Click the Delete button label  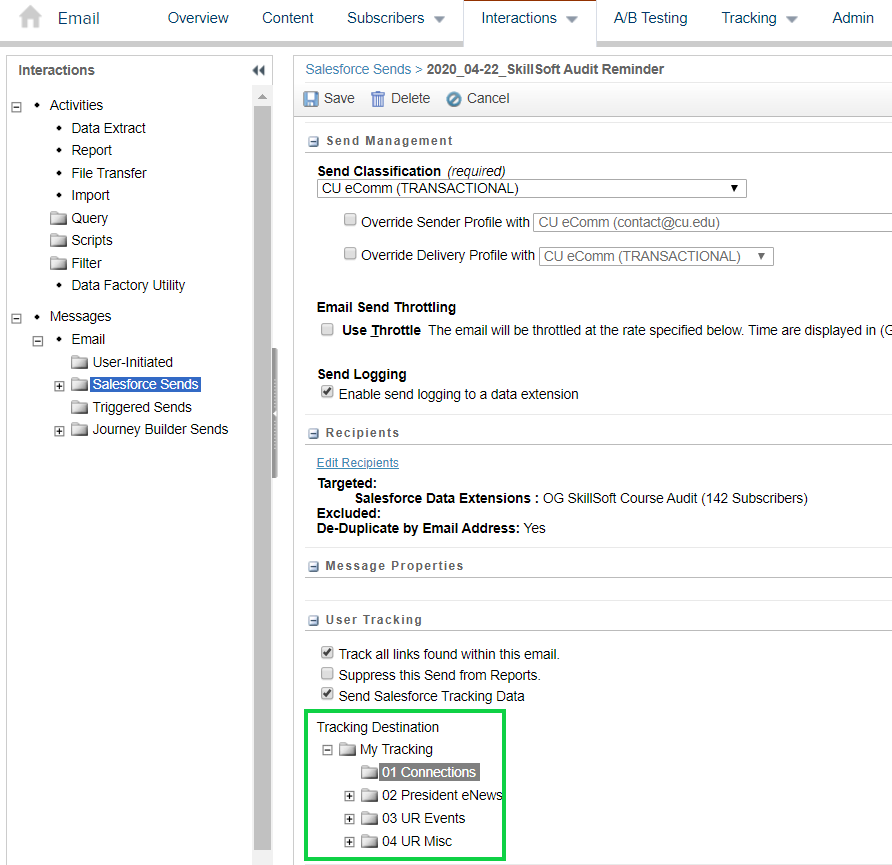[x=410, y=98]
